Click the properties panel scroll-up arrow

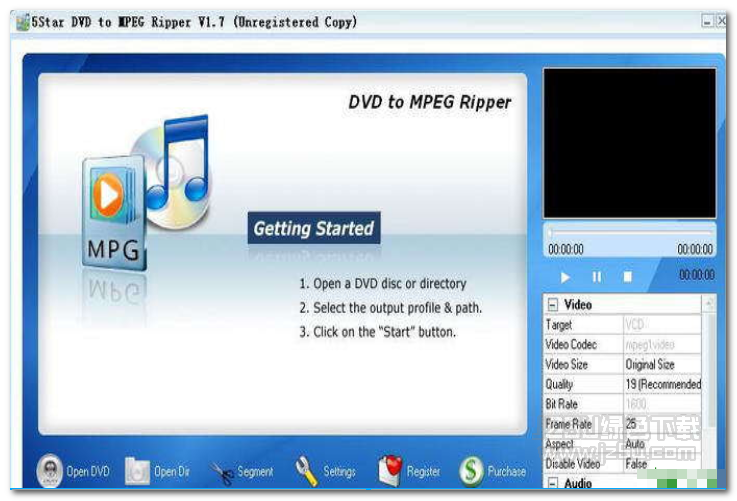[x=709, y=304]
